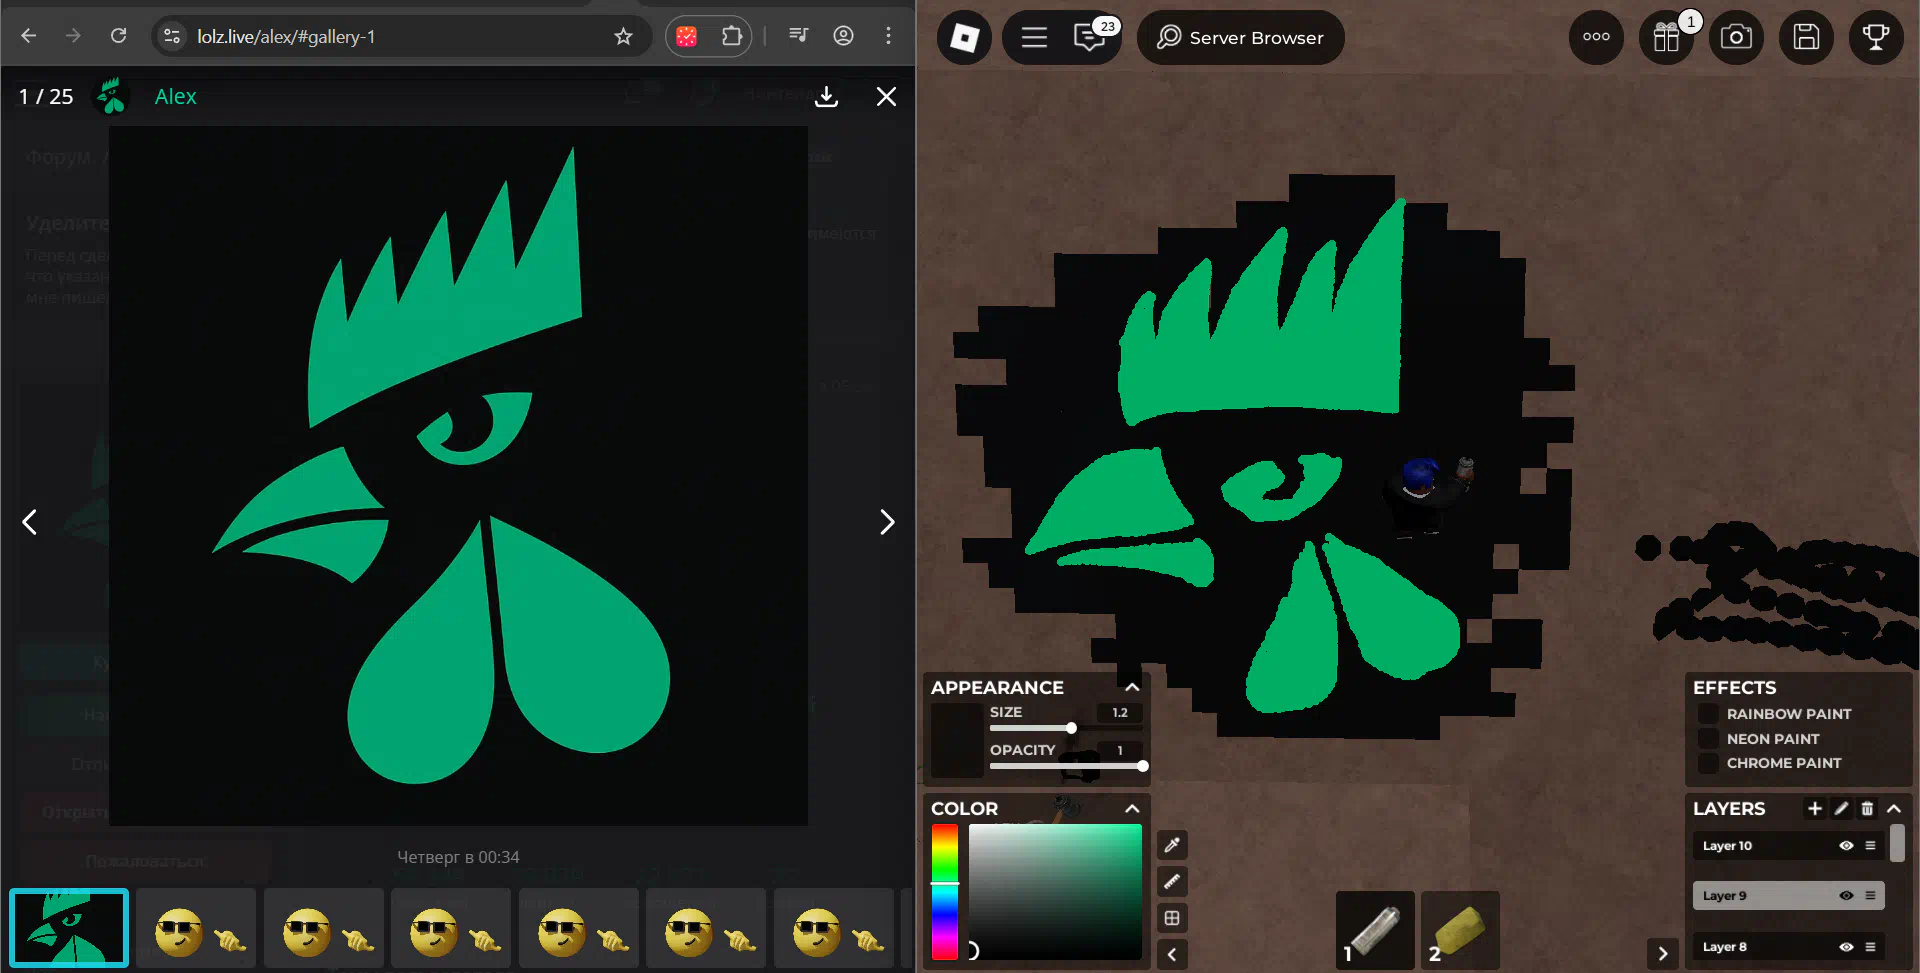
Task: Collapse the Layers panel
Action: 1894,808
